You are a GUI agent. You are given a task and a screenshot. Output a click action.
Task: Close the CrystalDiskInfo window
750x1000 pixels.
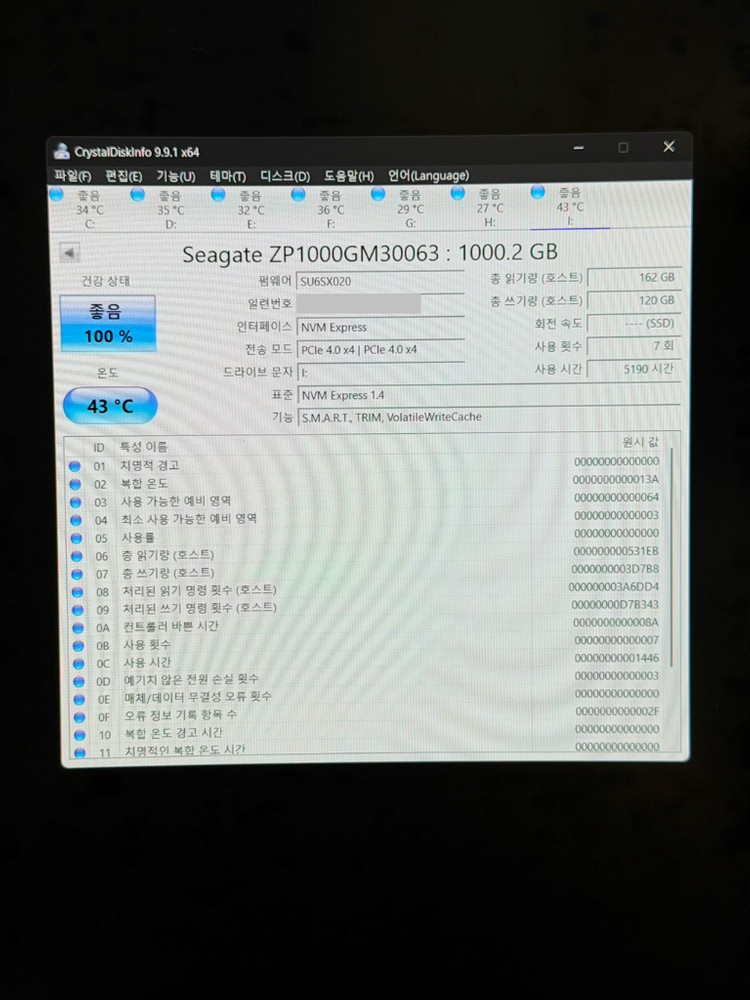[668, 147]
